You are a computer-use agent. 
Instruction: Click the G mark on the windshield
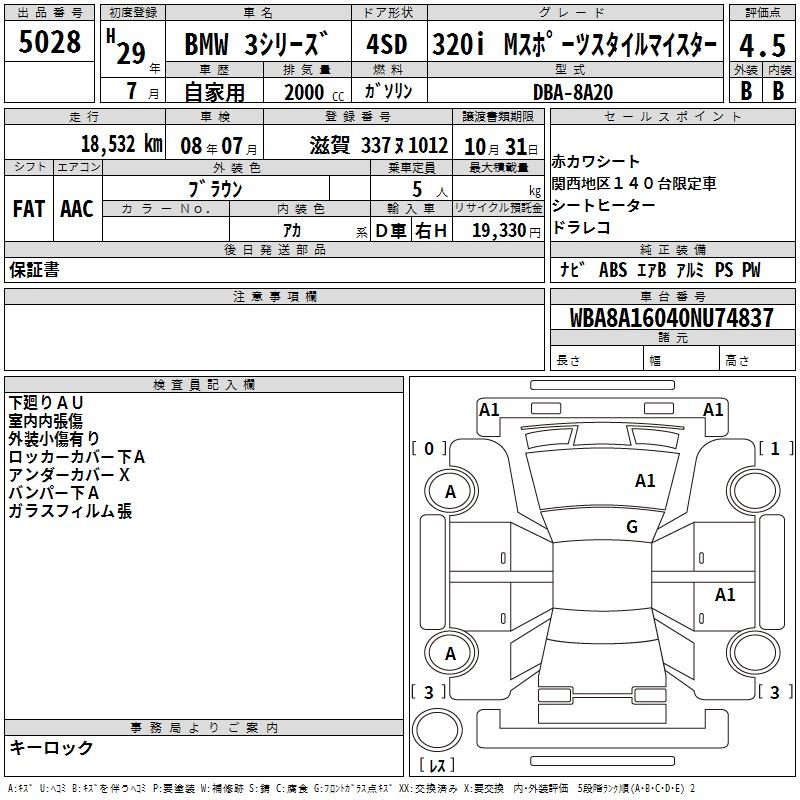[631, 527]
